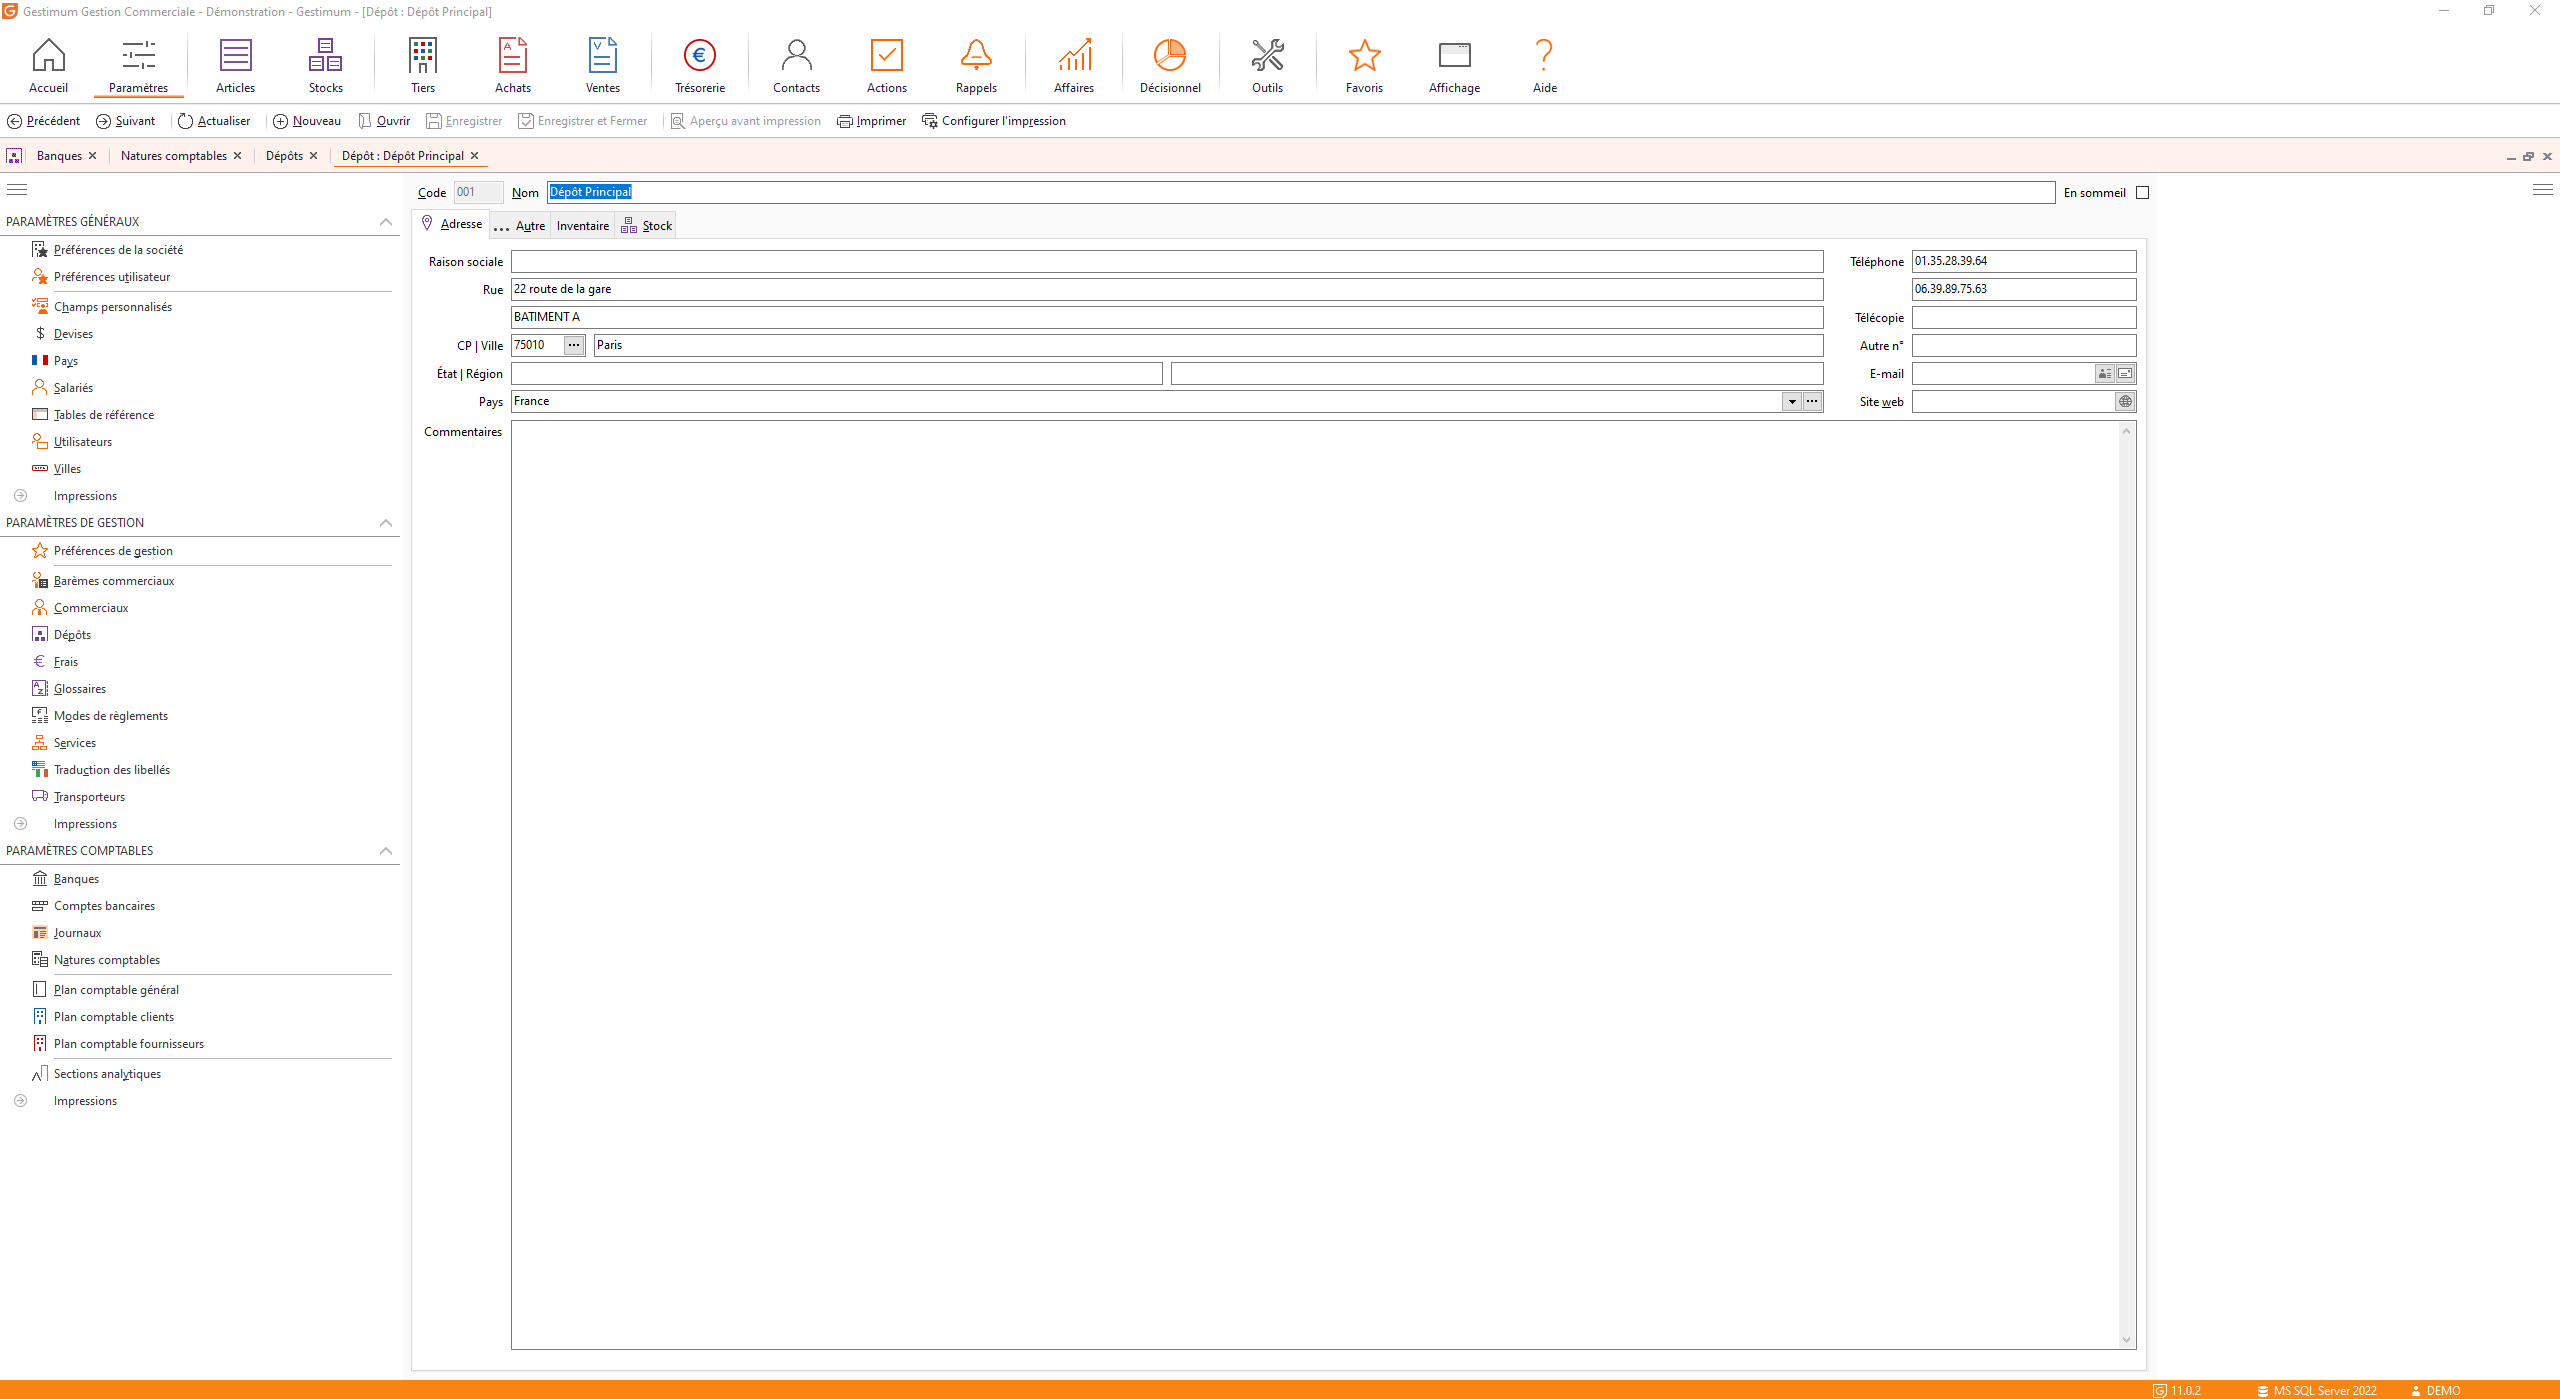Expand Impressions under Paramètres généraux
This screenshot has height=1399, width=2560.
(x=20, y=496)
